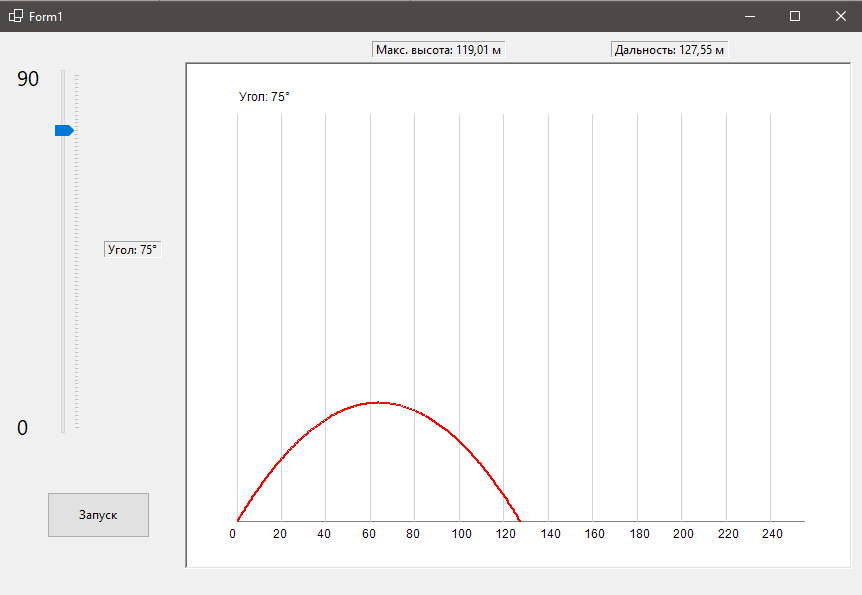Click the x-axis value 0
The width and height of the screenshot is (862, 595).
click(x=233, y=534)
